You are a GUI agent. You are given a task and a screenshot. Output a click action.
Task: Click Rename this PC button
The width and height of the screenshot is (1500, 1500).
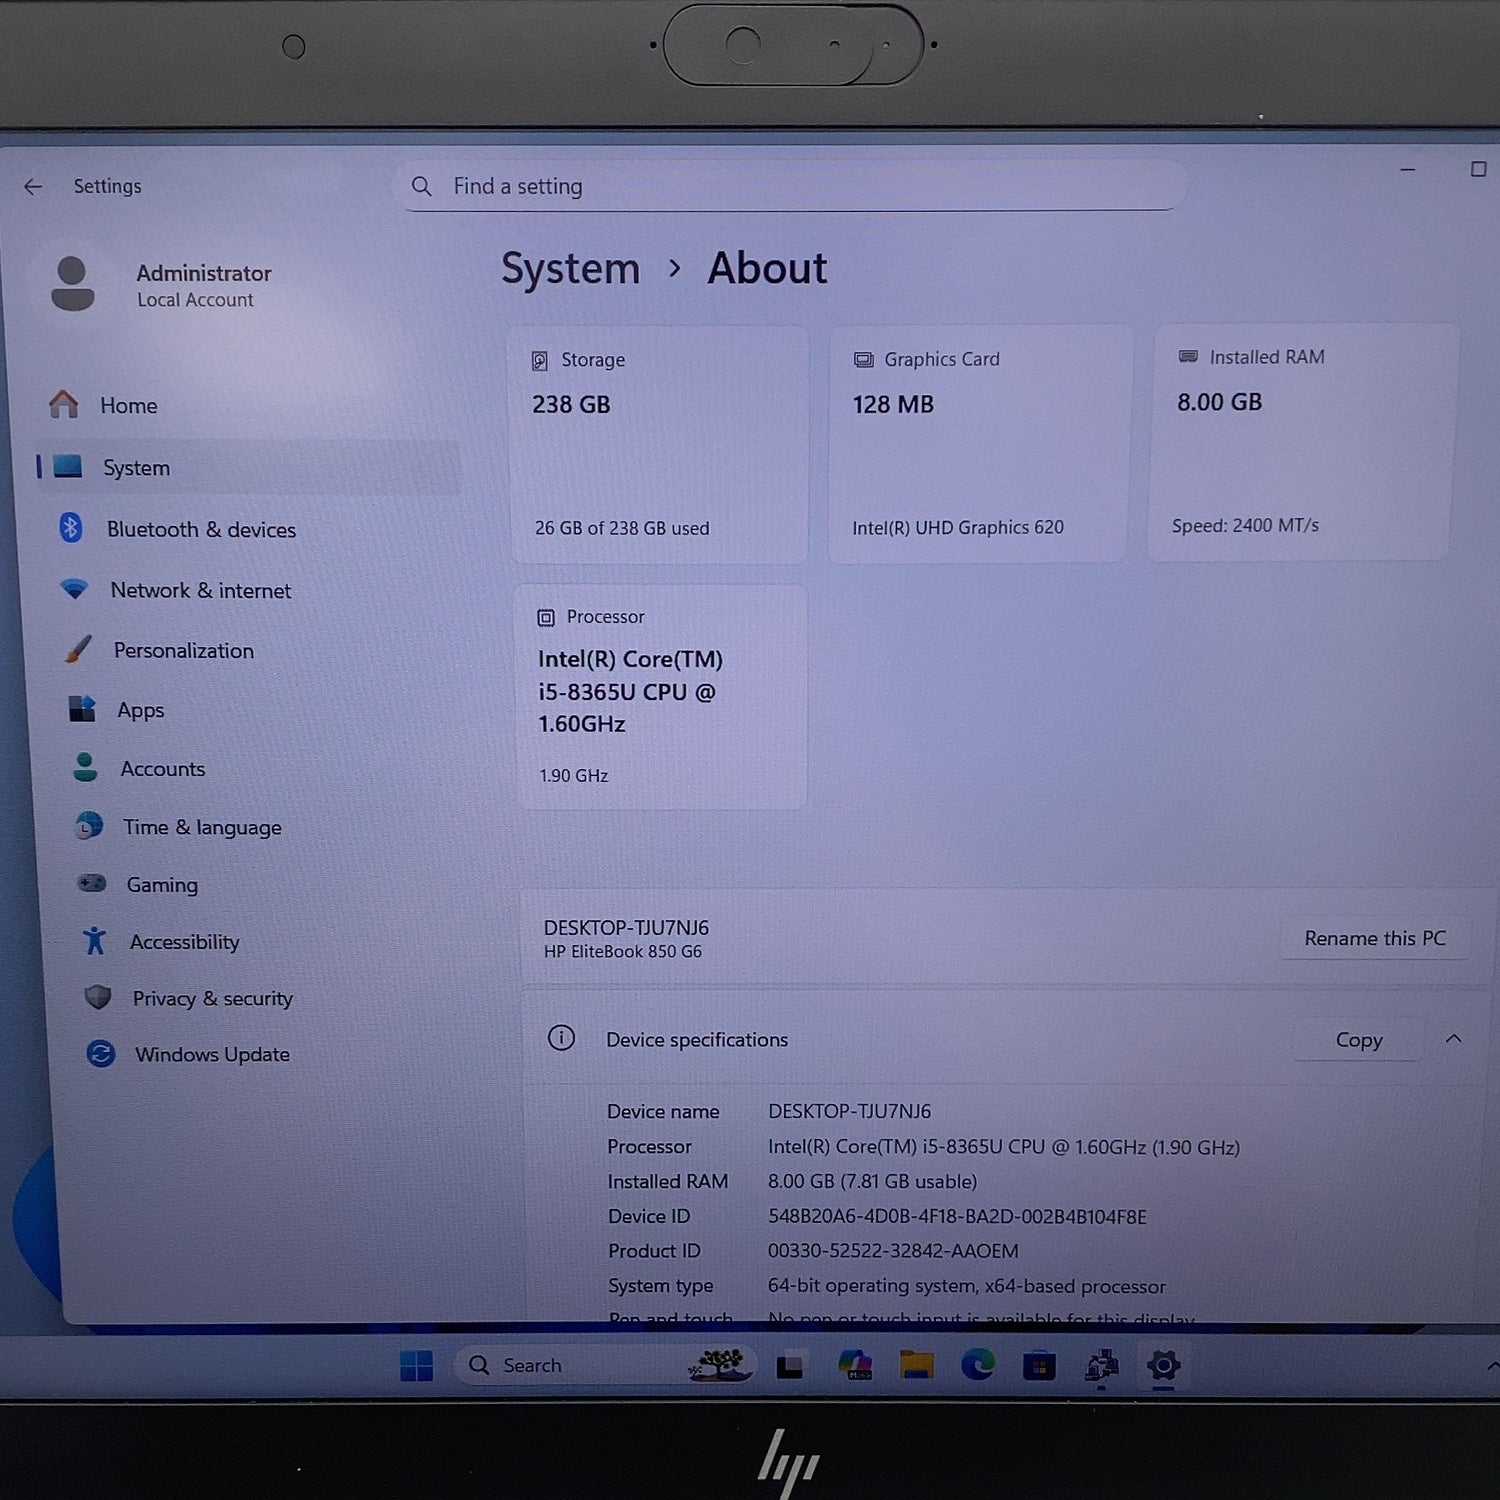coord(1375,938)
